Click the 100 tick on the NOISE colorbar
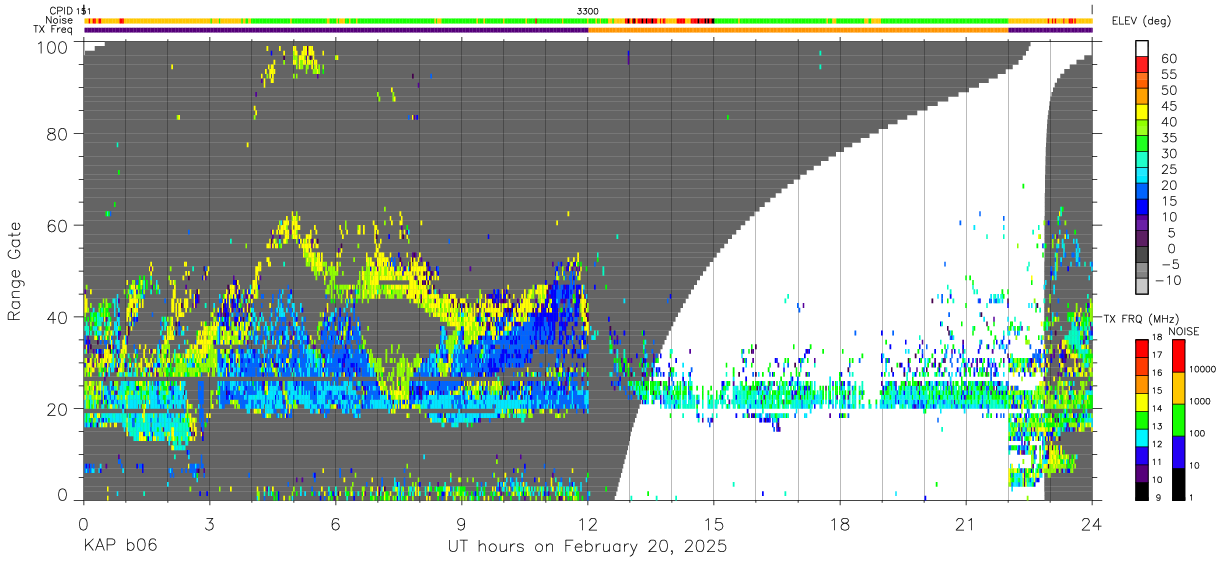Image resolution: width=1228 pixels, height=567 pixels. pyautogui.click(x=1197, y=433)
